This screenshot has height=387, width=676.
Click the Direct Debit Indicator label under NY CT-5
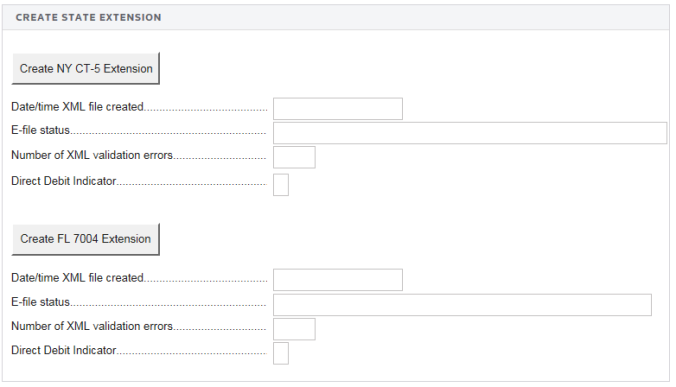pyautogui.click(x=64, y=181)
